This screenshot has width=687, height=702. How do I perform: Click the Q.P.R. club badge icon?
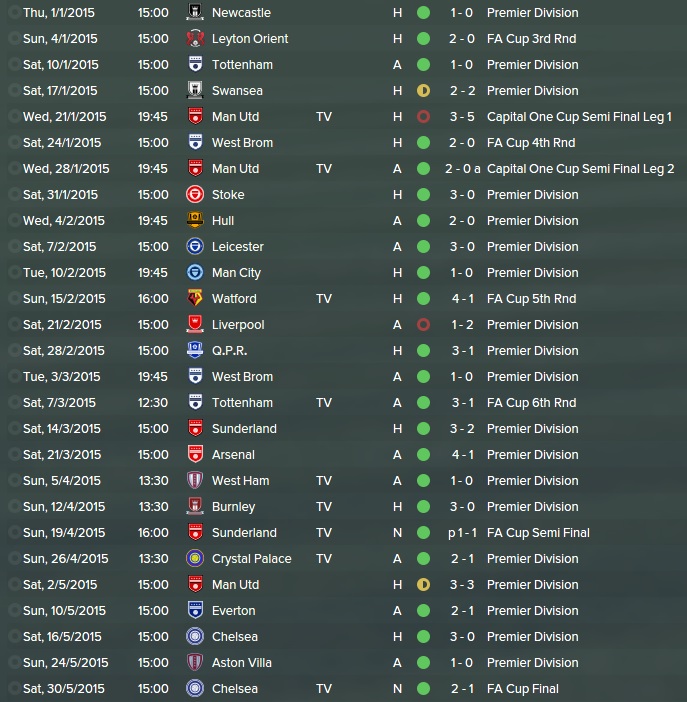[x=195, y=350]
